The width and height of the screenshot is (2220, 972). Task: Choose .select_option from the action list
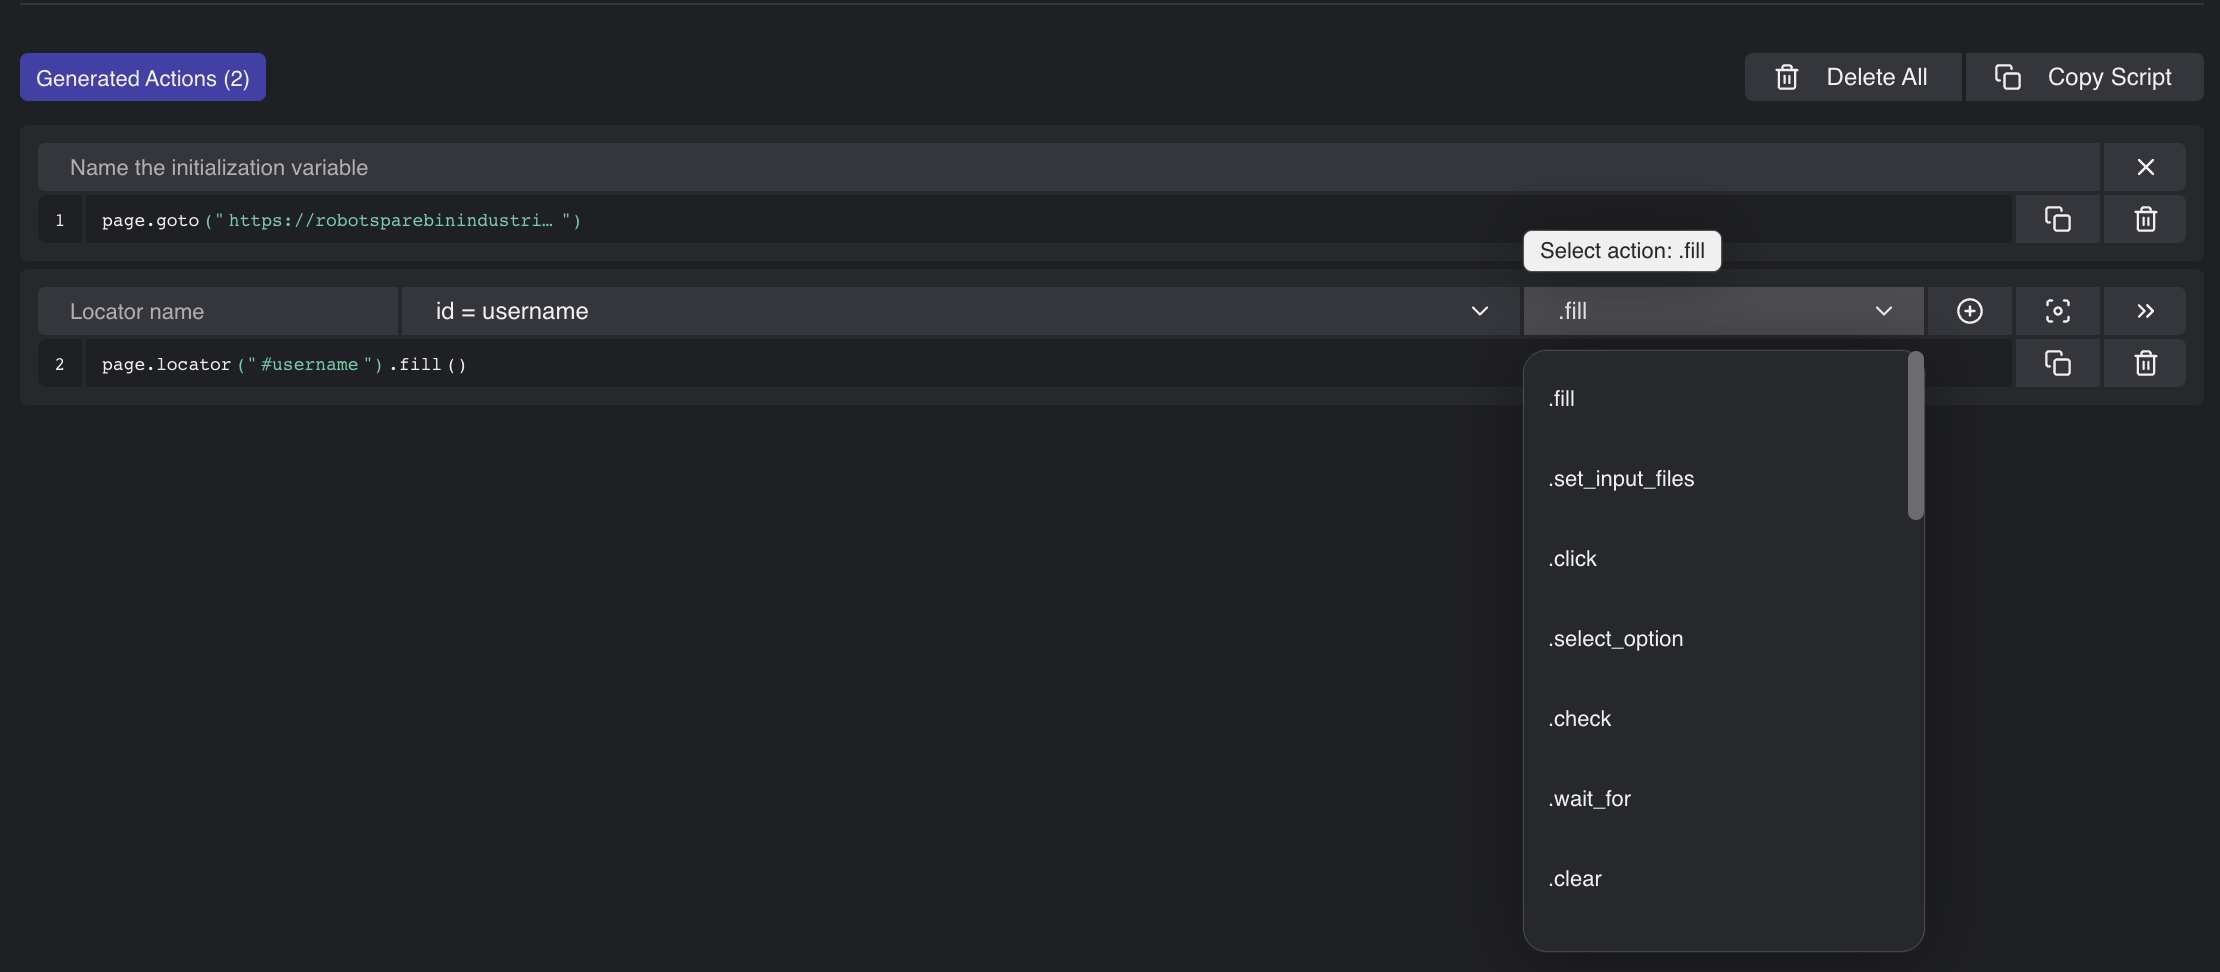[1715, 638]
